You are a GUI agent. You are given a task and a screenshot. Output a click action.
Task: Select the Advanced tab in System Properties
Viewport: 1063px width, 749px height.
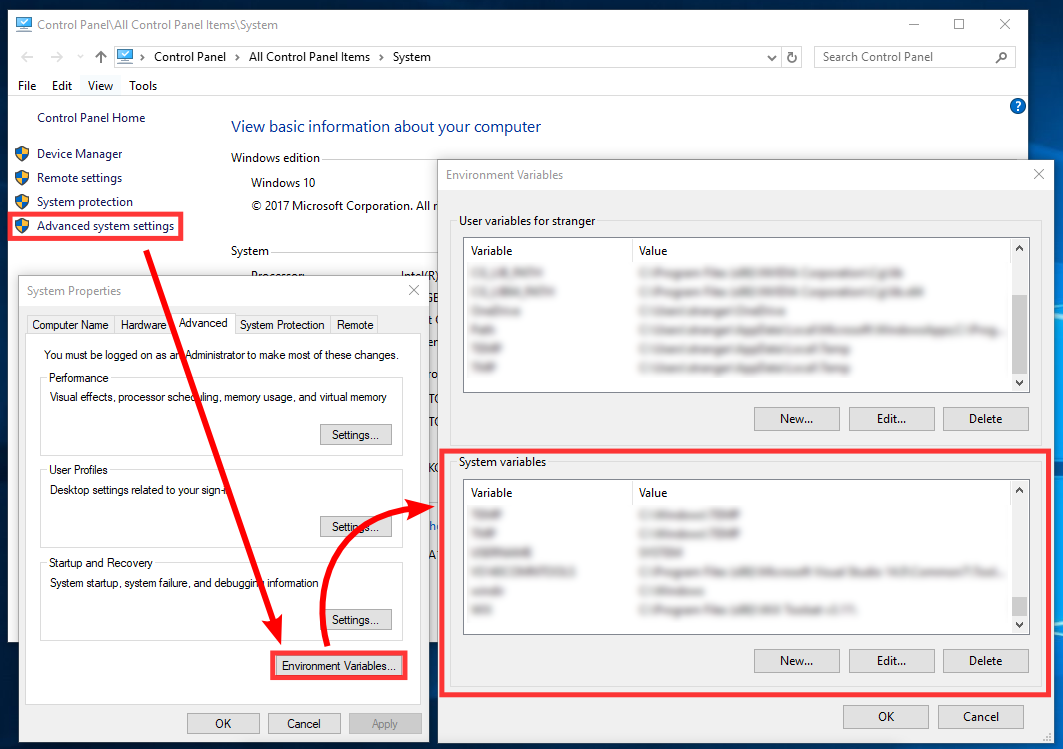click(x=203, y=323)
